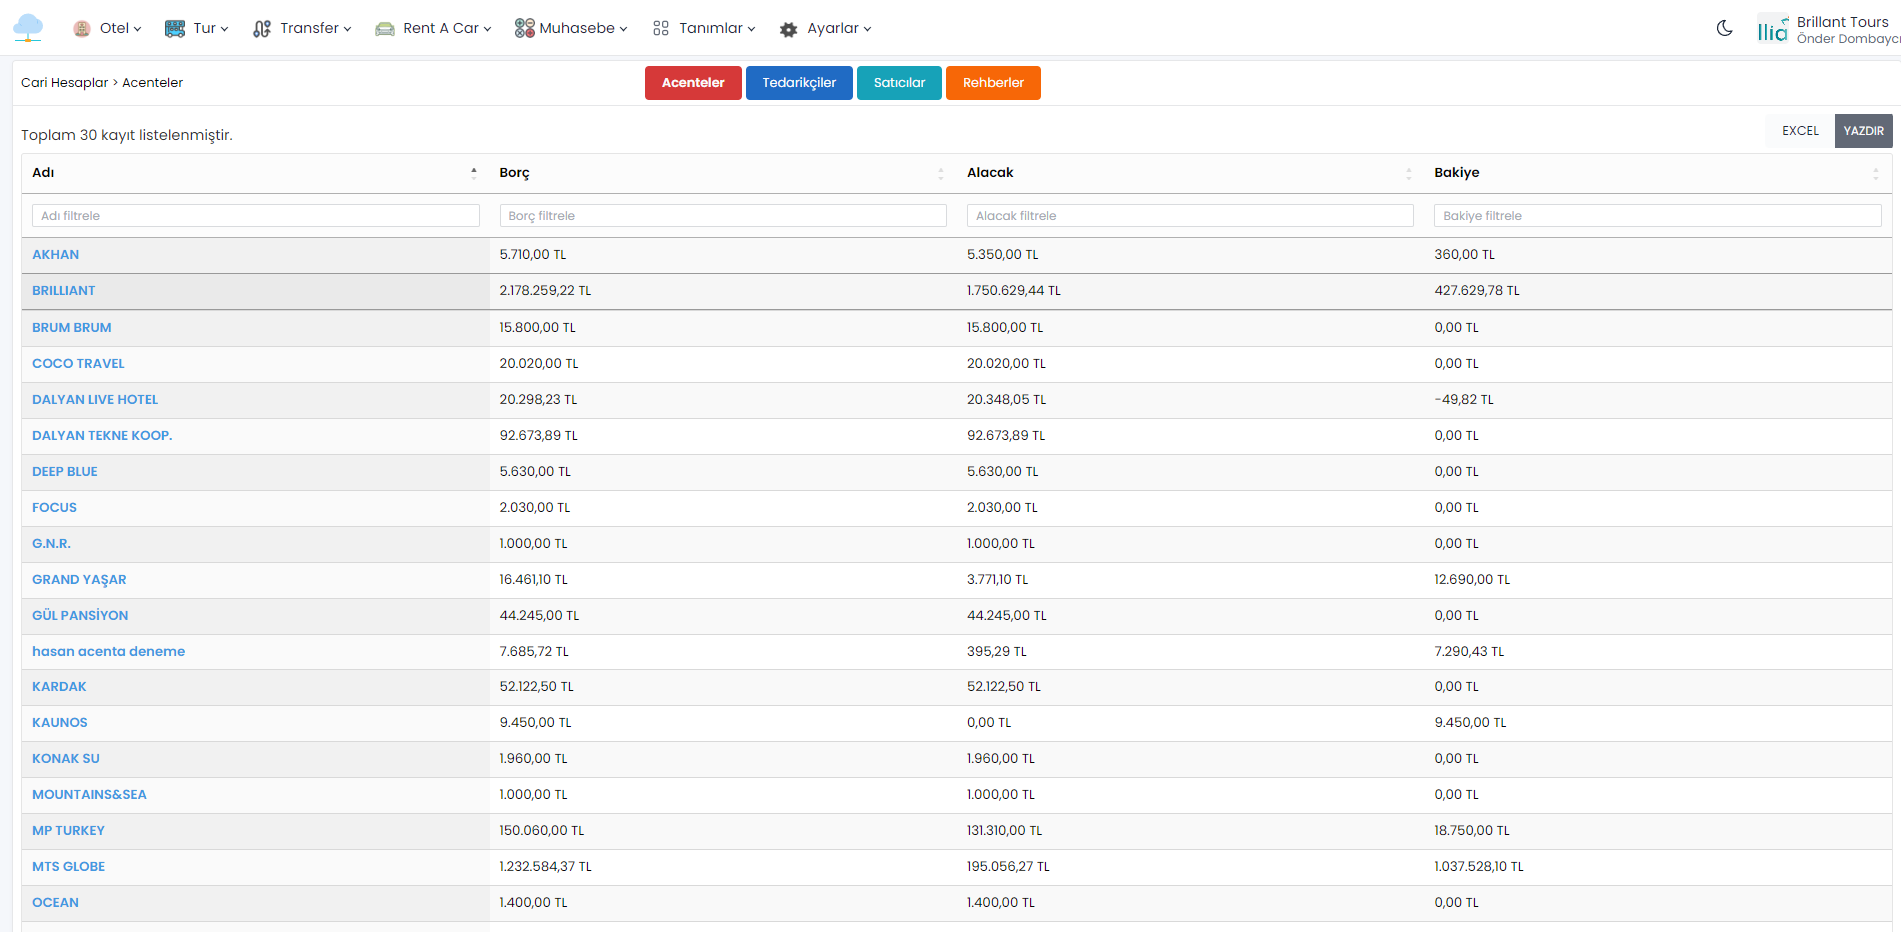Sort by Borç column arrows
This screenshot has width=1901, height=932.
940,173
